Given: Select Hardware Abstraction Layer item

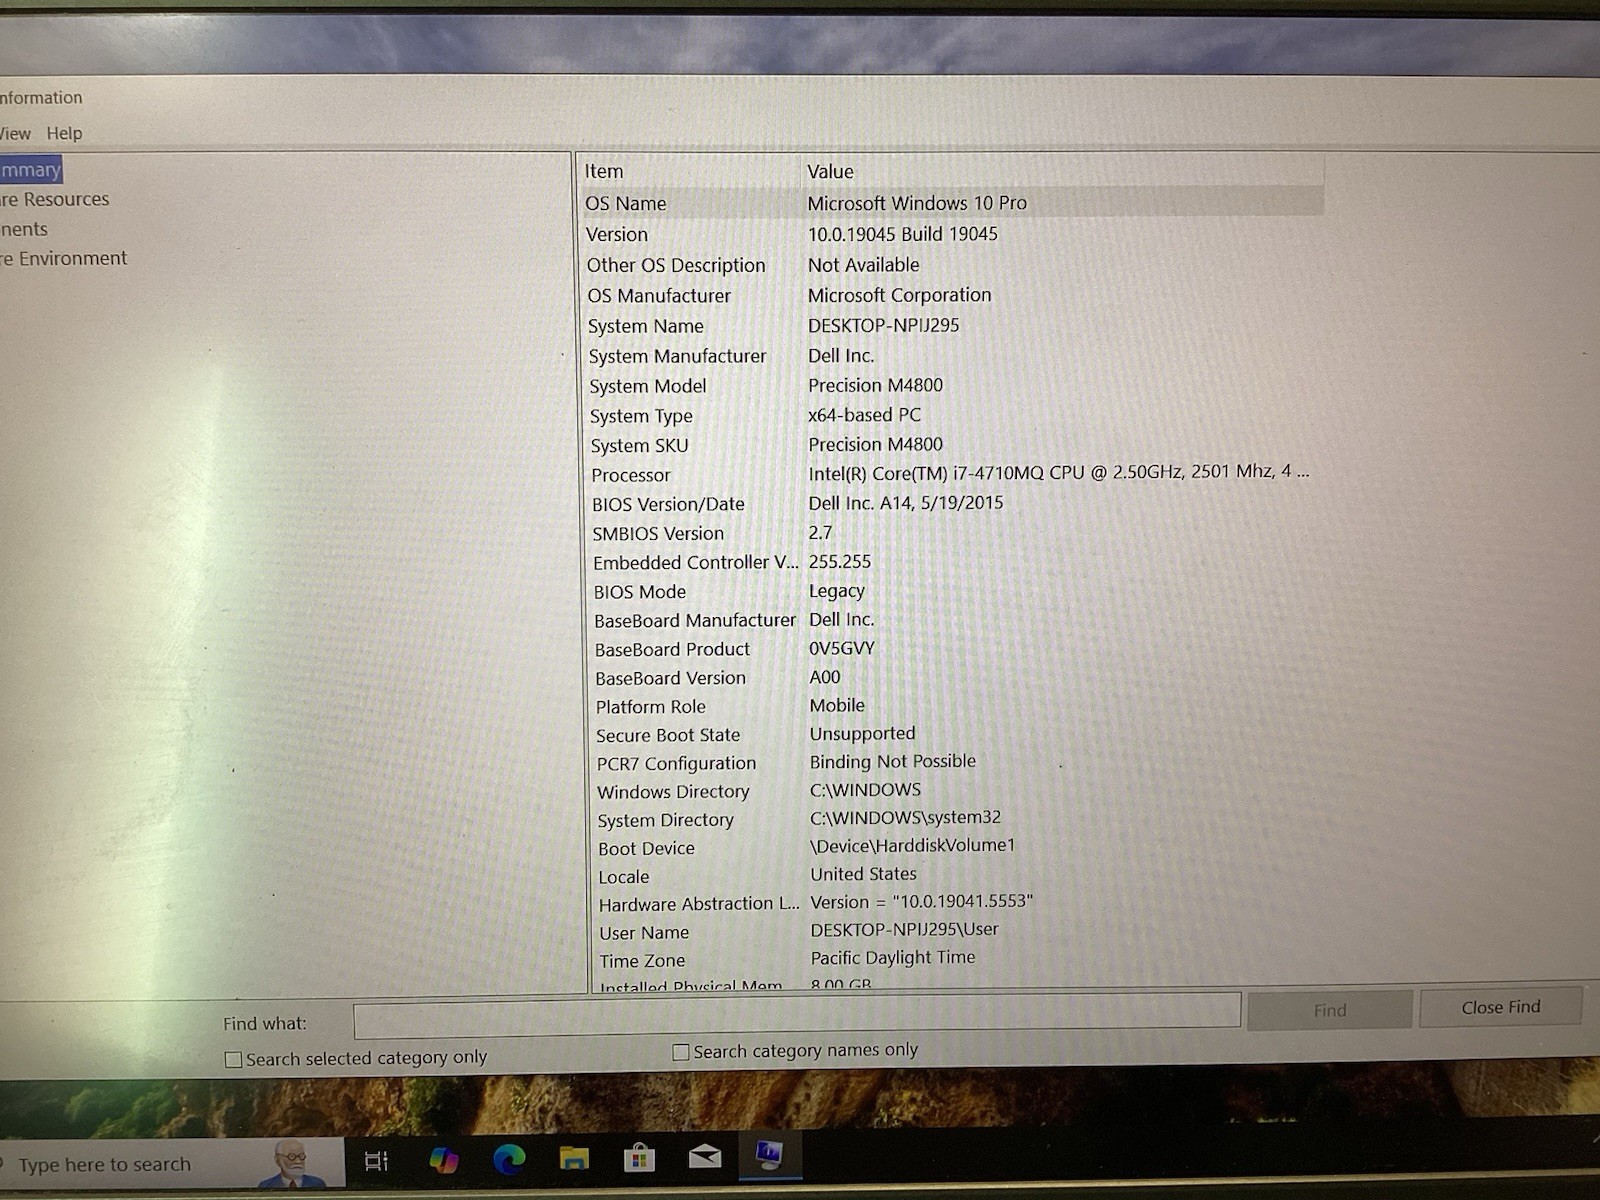Looking at the screenshot, I should pyautogui.click(x=700, y=904).
